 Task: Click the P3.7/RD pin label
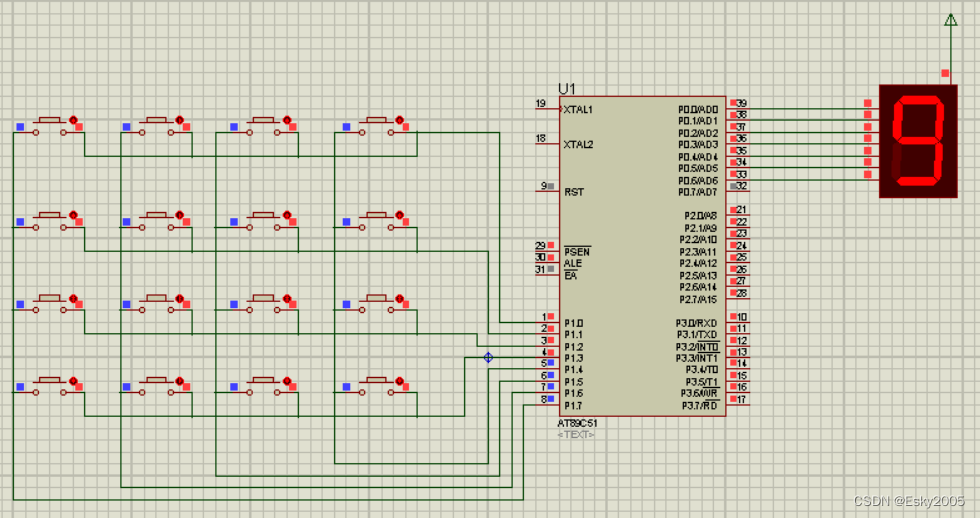[699, 406]
